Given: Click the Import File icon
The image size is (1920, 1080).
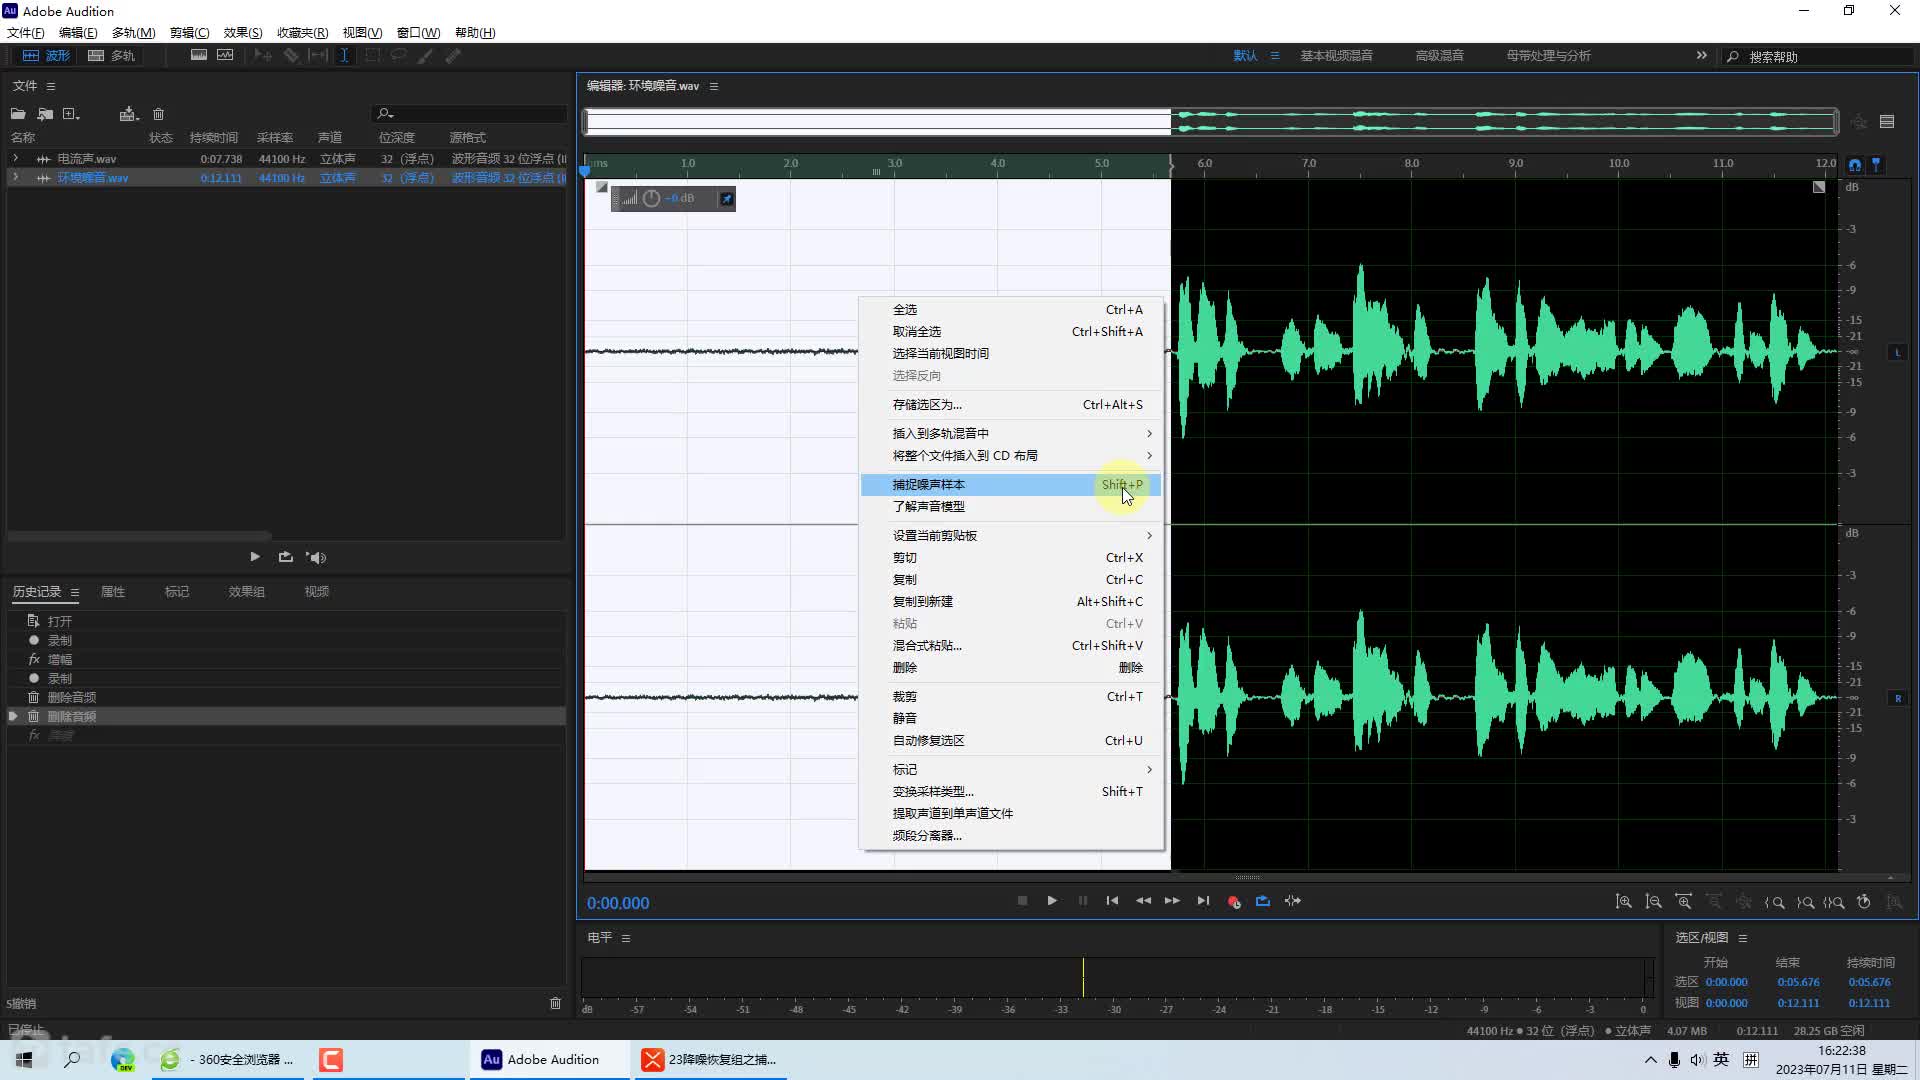Looking at the screenshot, I should point(45,114).
